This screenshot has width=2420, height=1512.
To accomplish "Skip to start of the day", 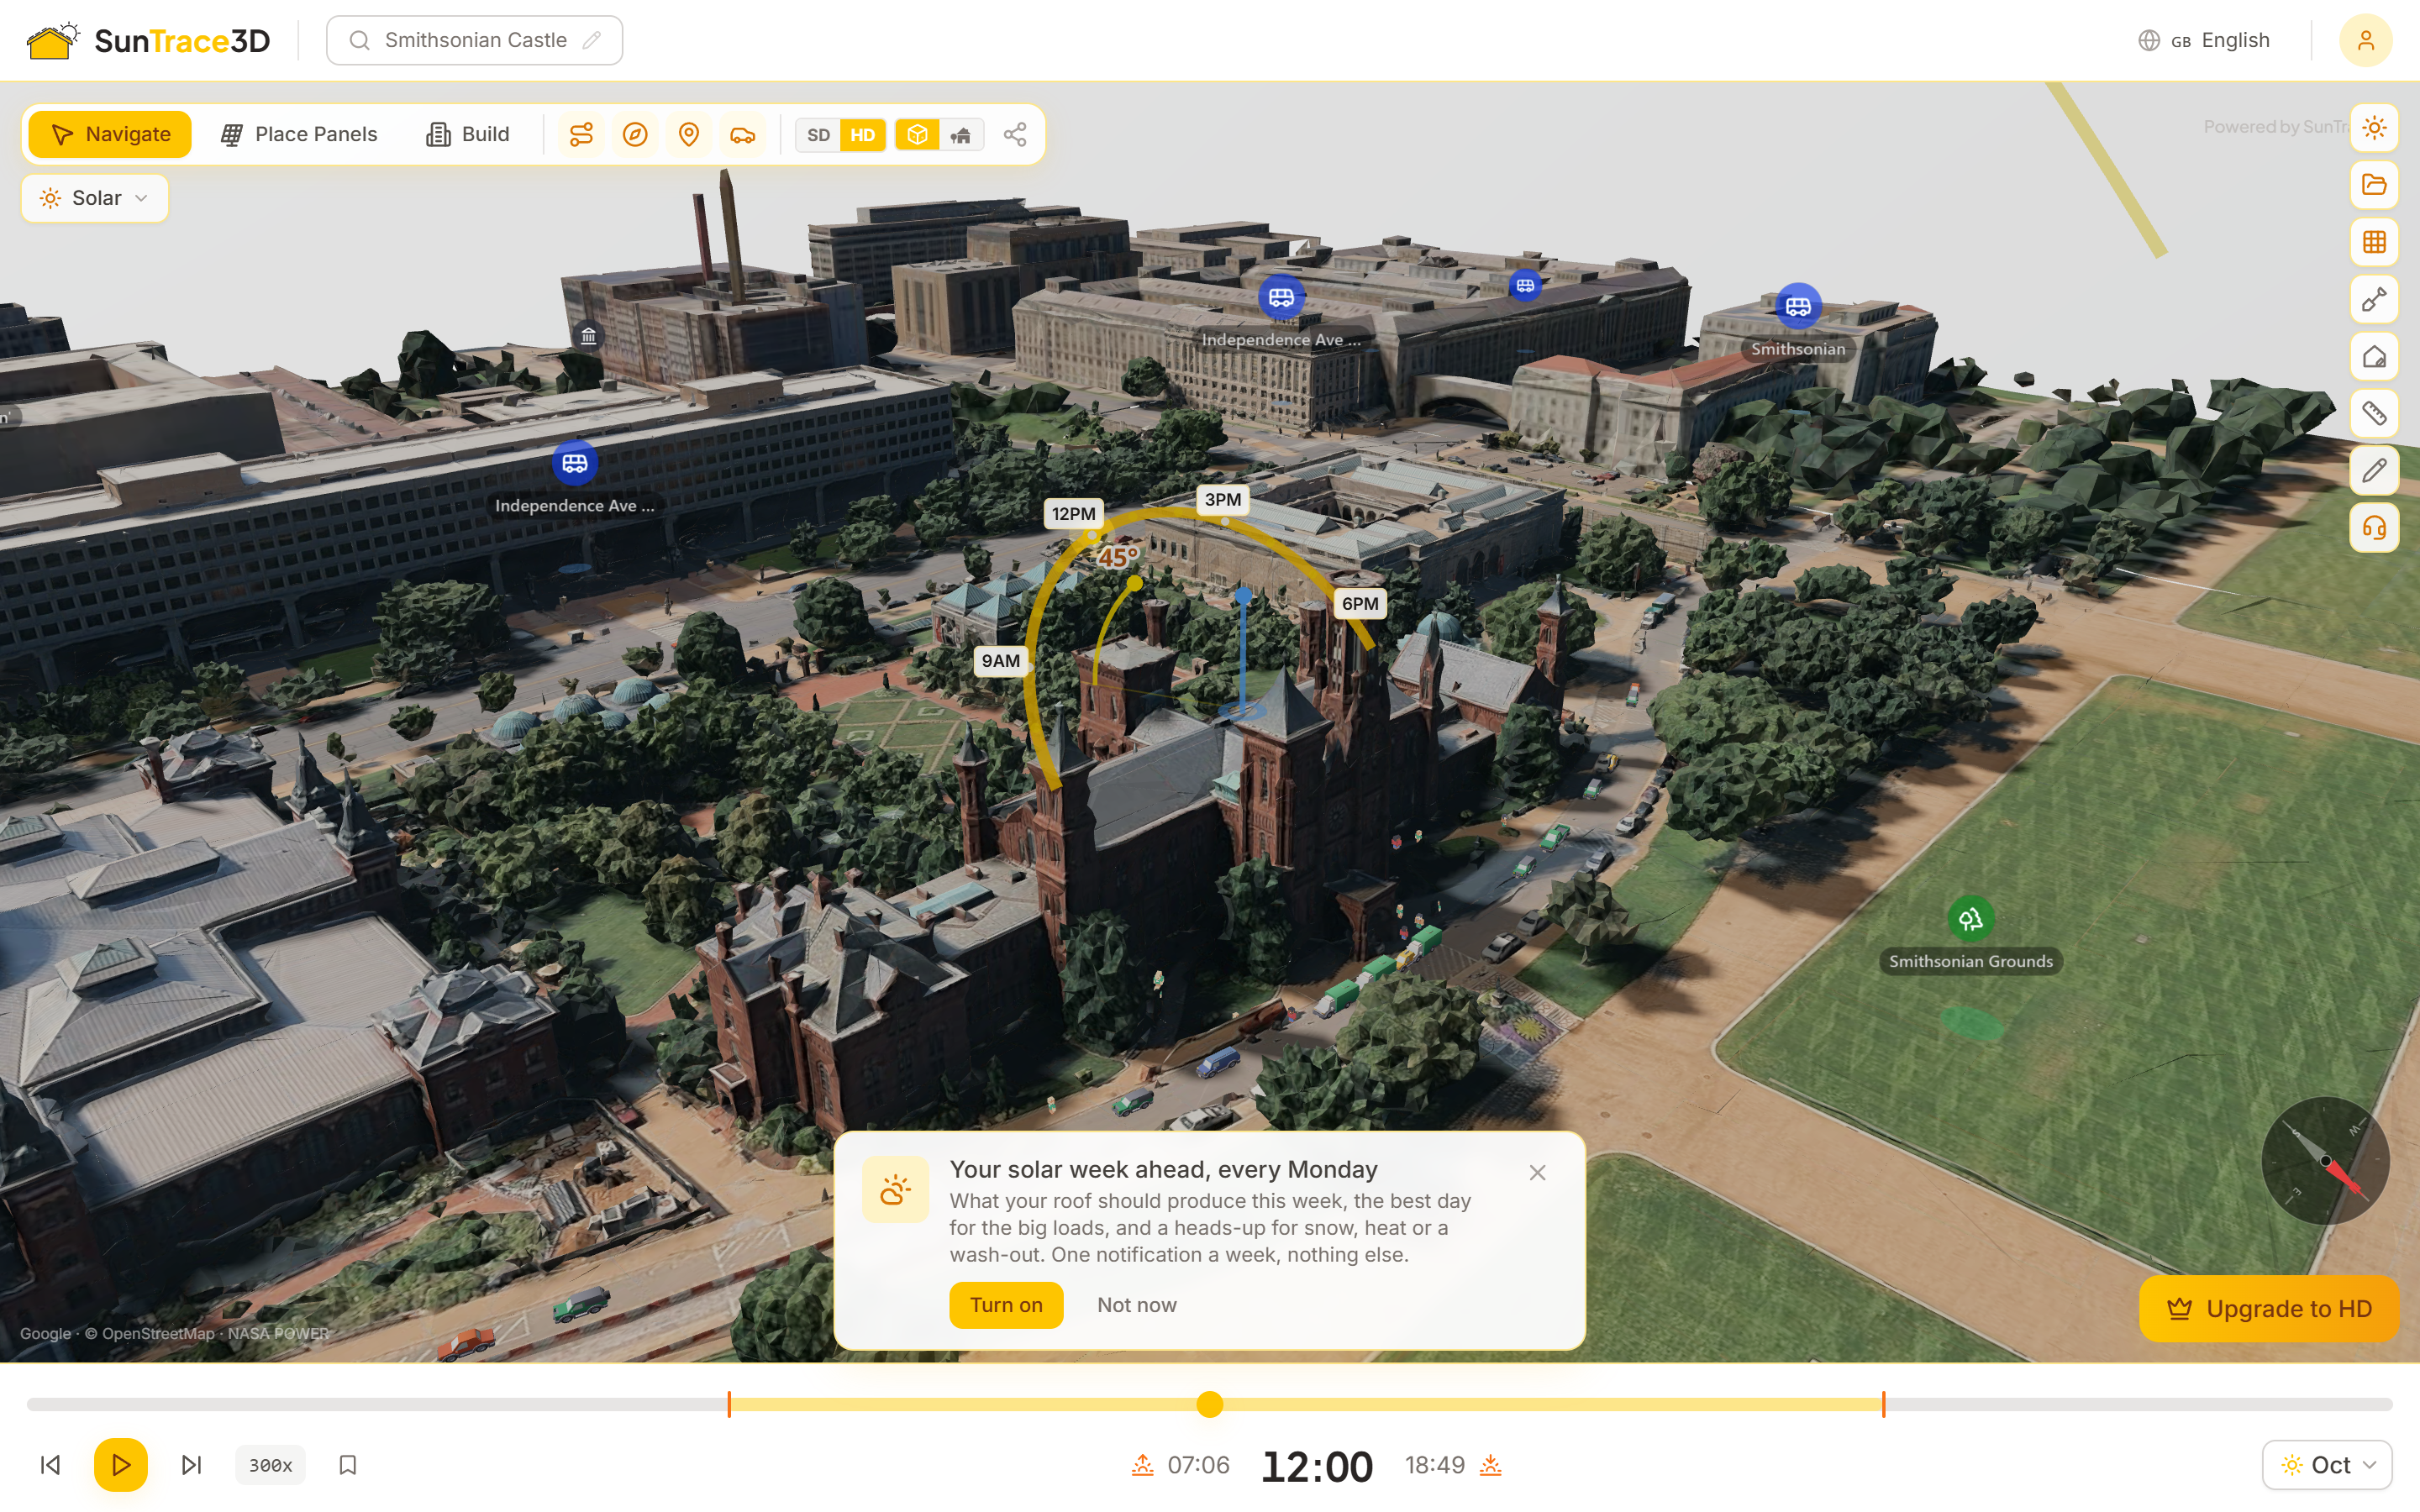I will tap(50, 1465).
